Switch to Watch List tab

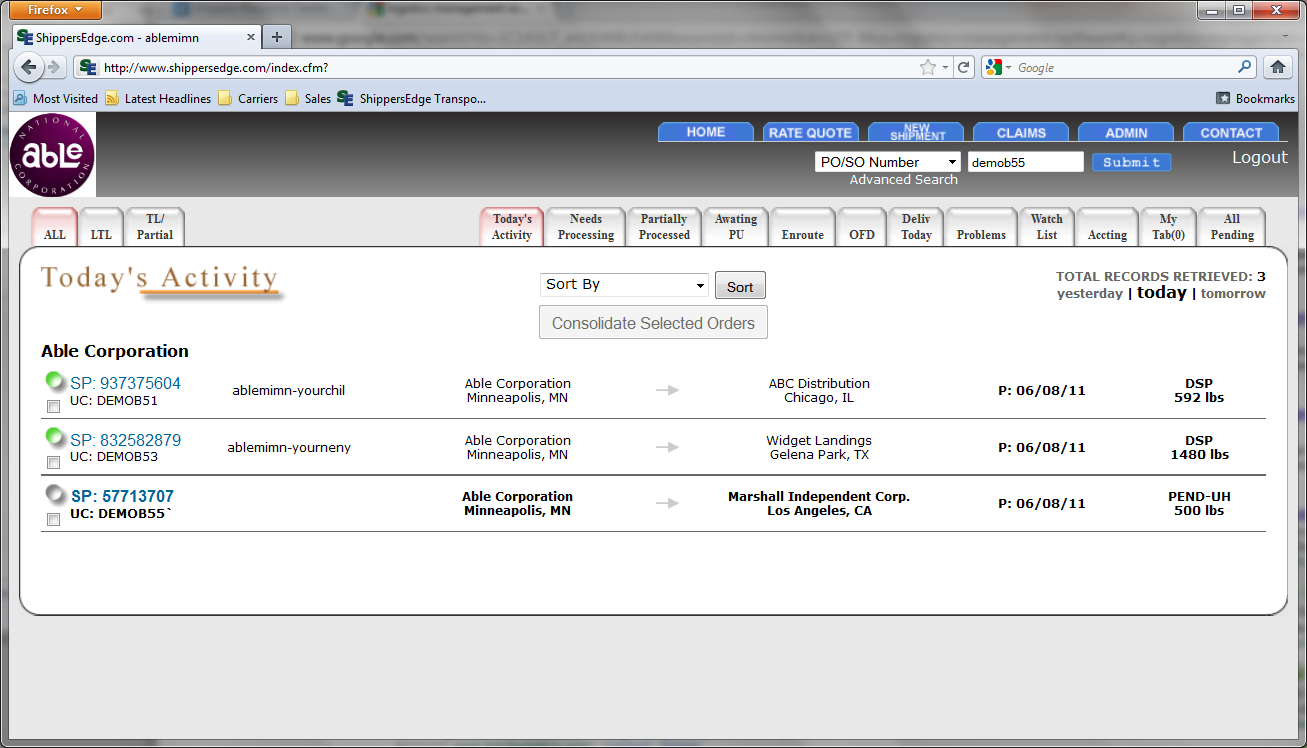pyautogui.click(x=1047, y=227)
